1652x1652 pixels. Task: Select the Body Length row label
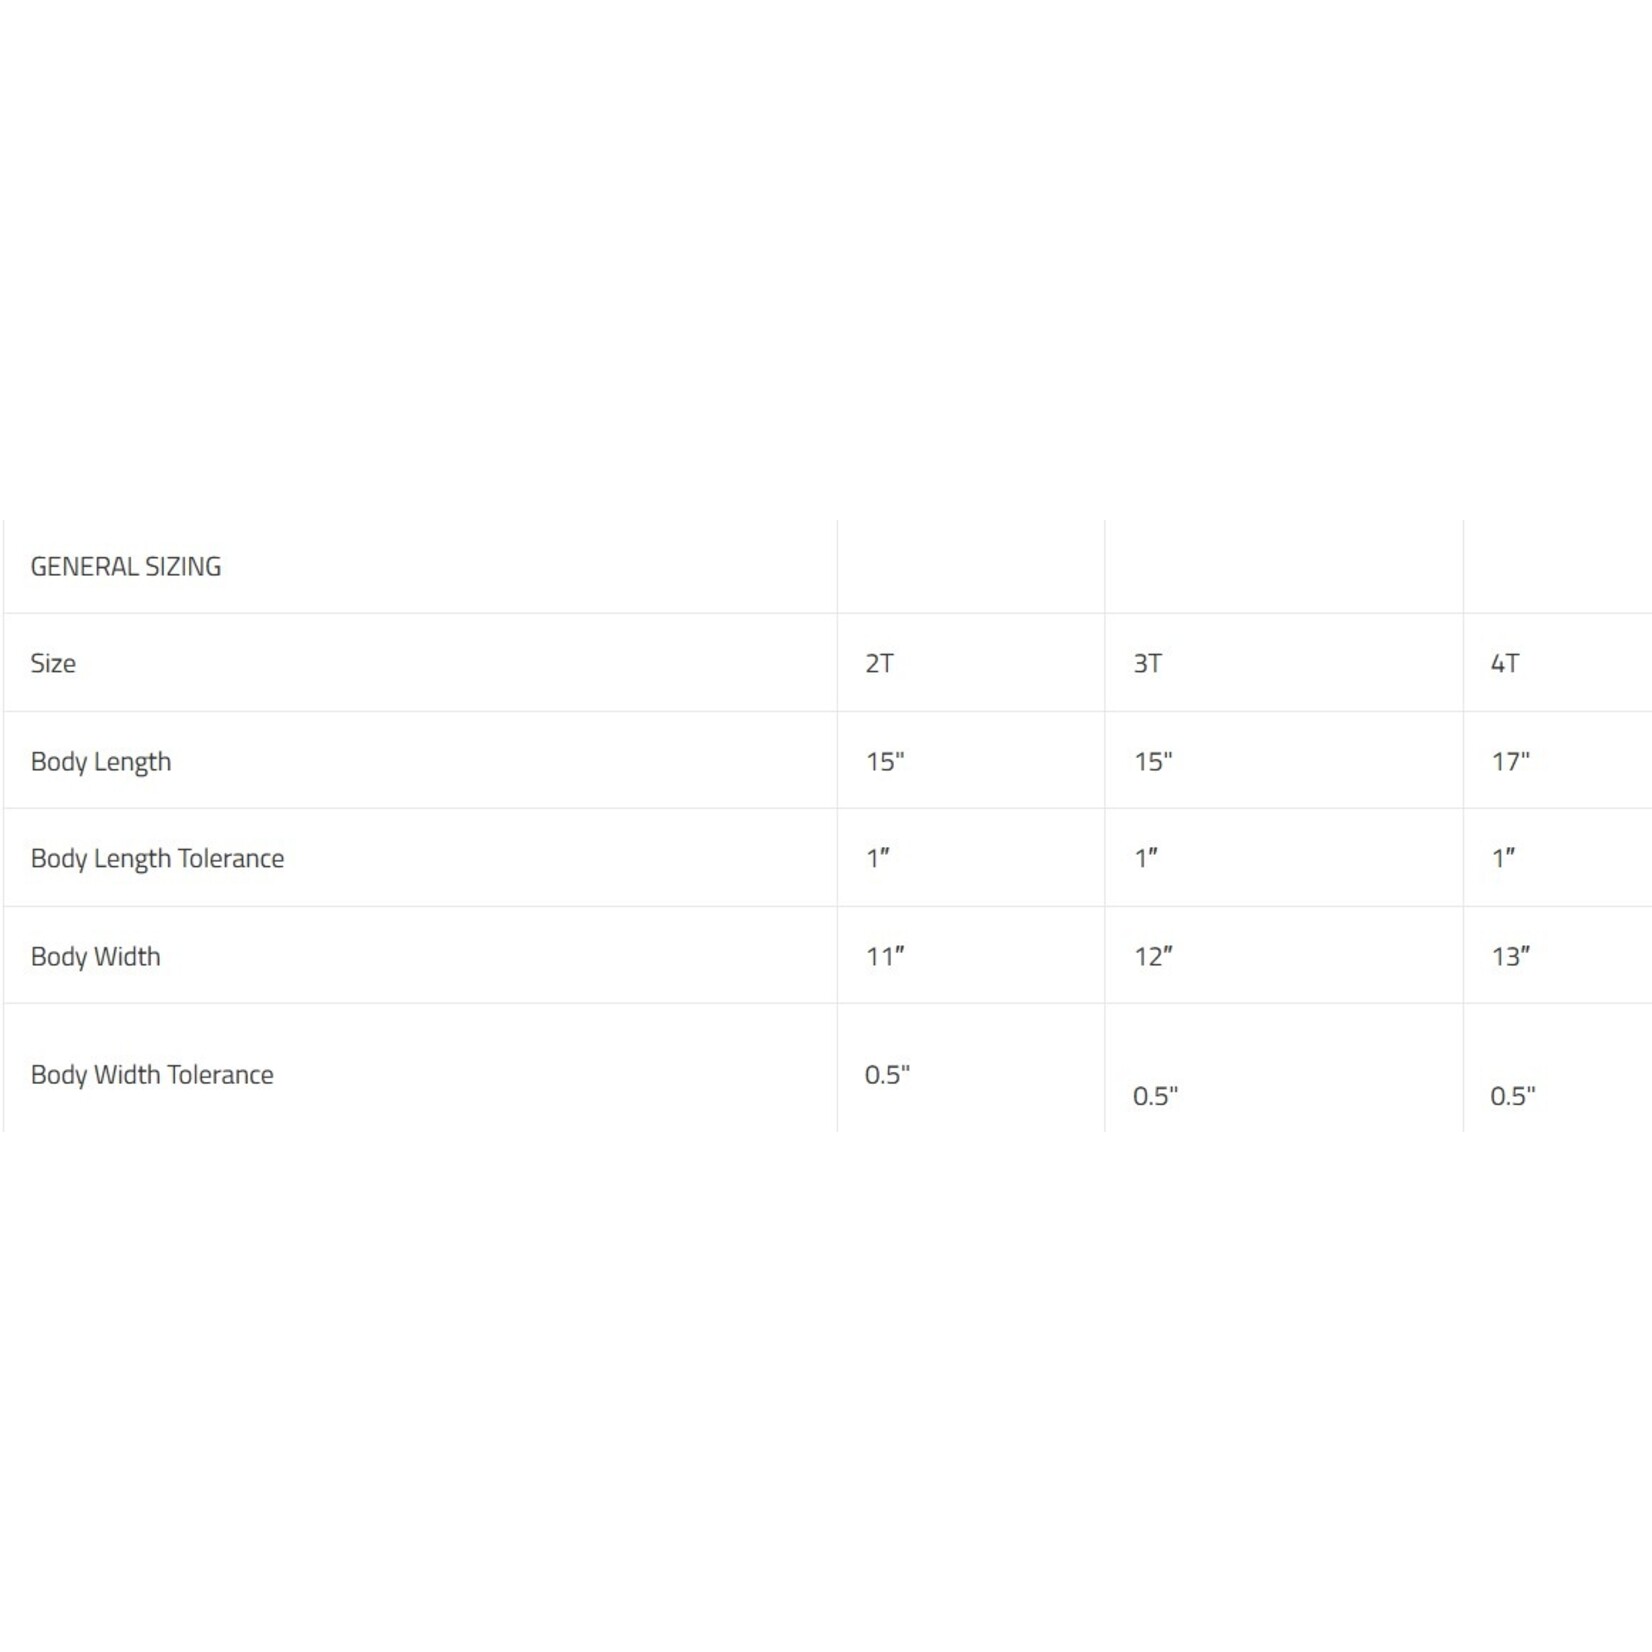click(x=101, y=762)
